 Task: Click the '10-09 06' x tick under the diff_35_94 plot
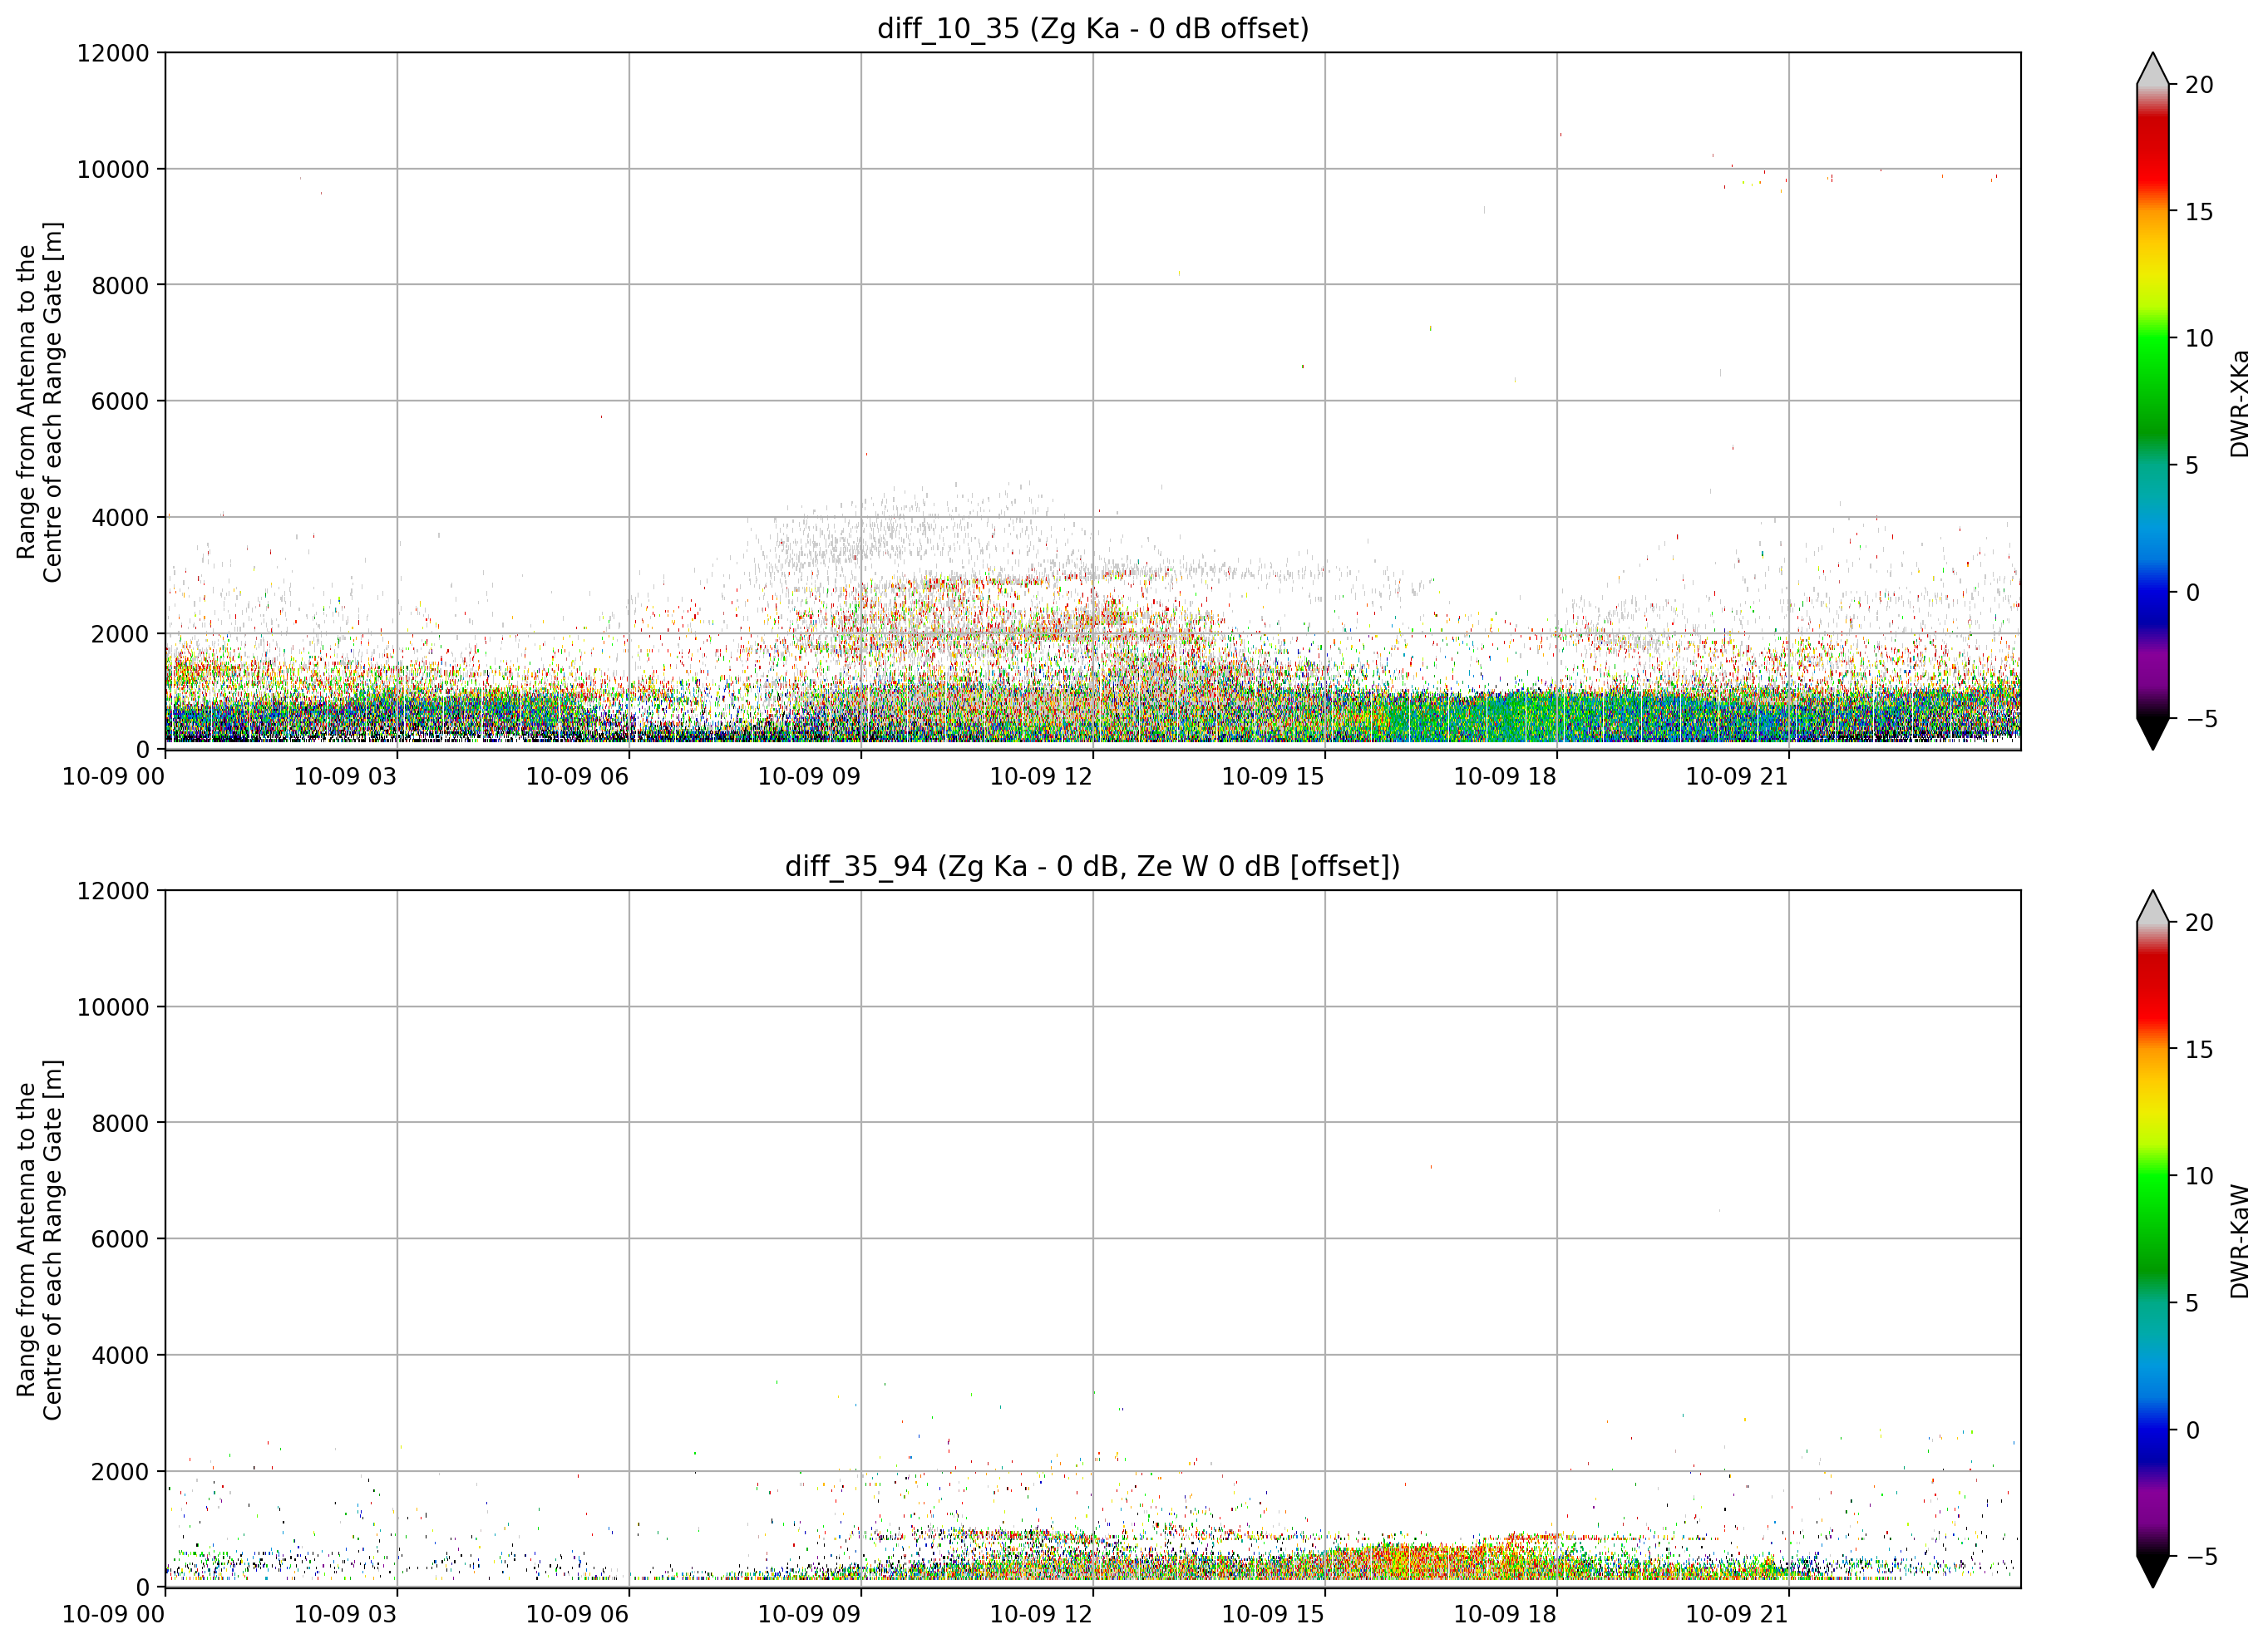(x=577, y=1615)
